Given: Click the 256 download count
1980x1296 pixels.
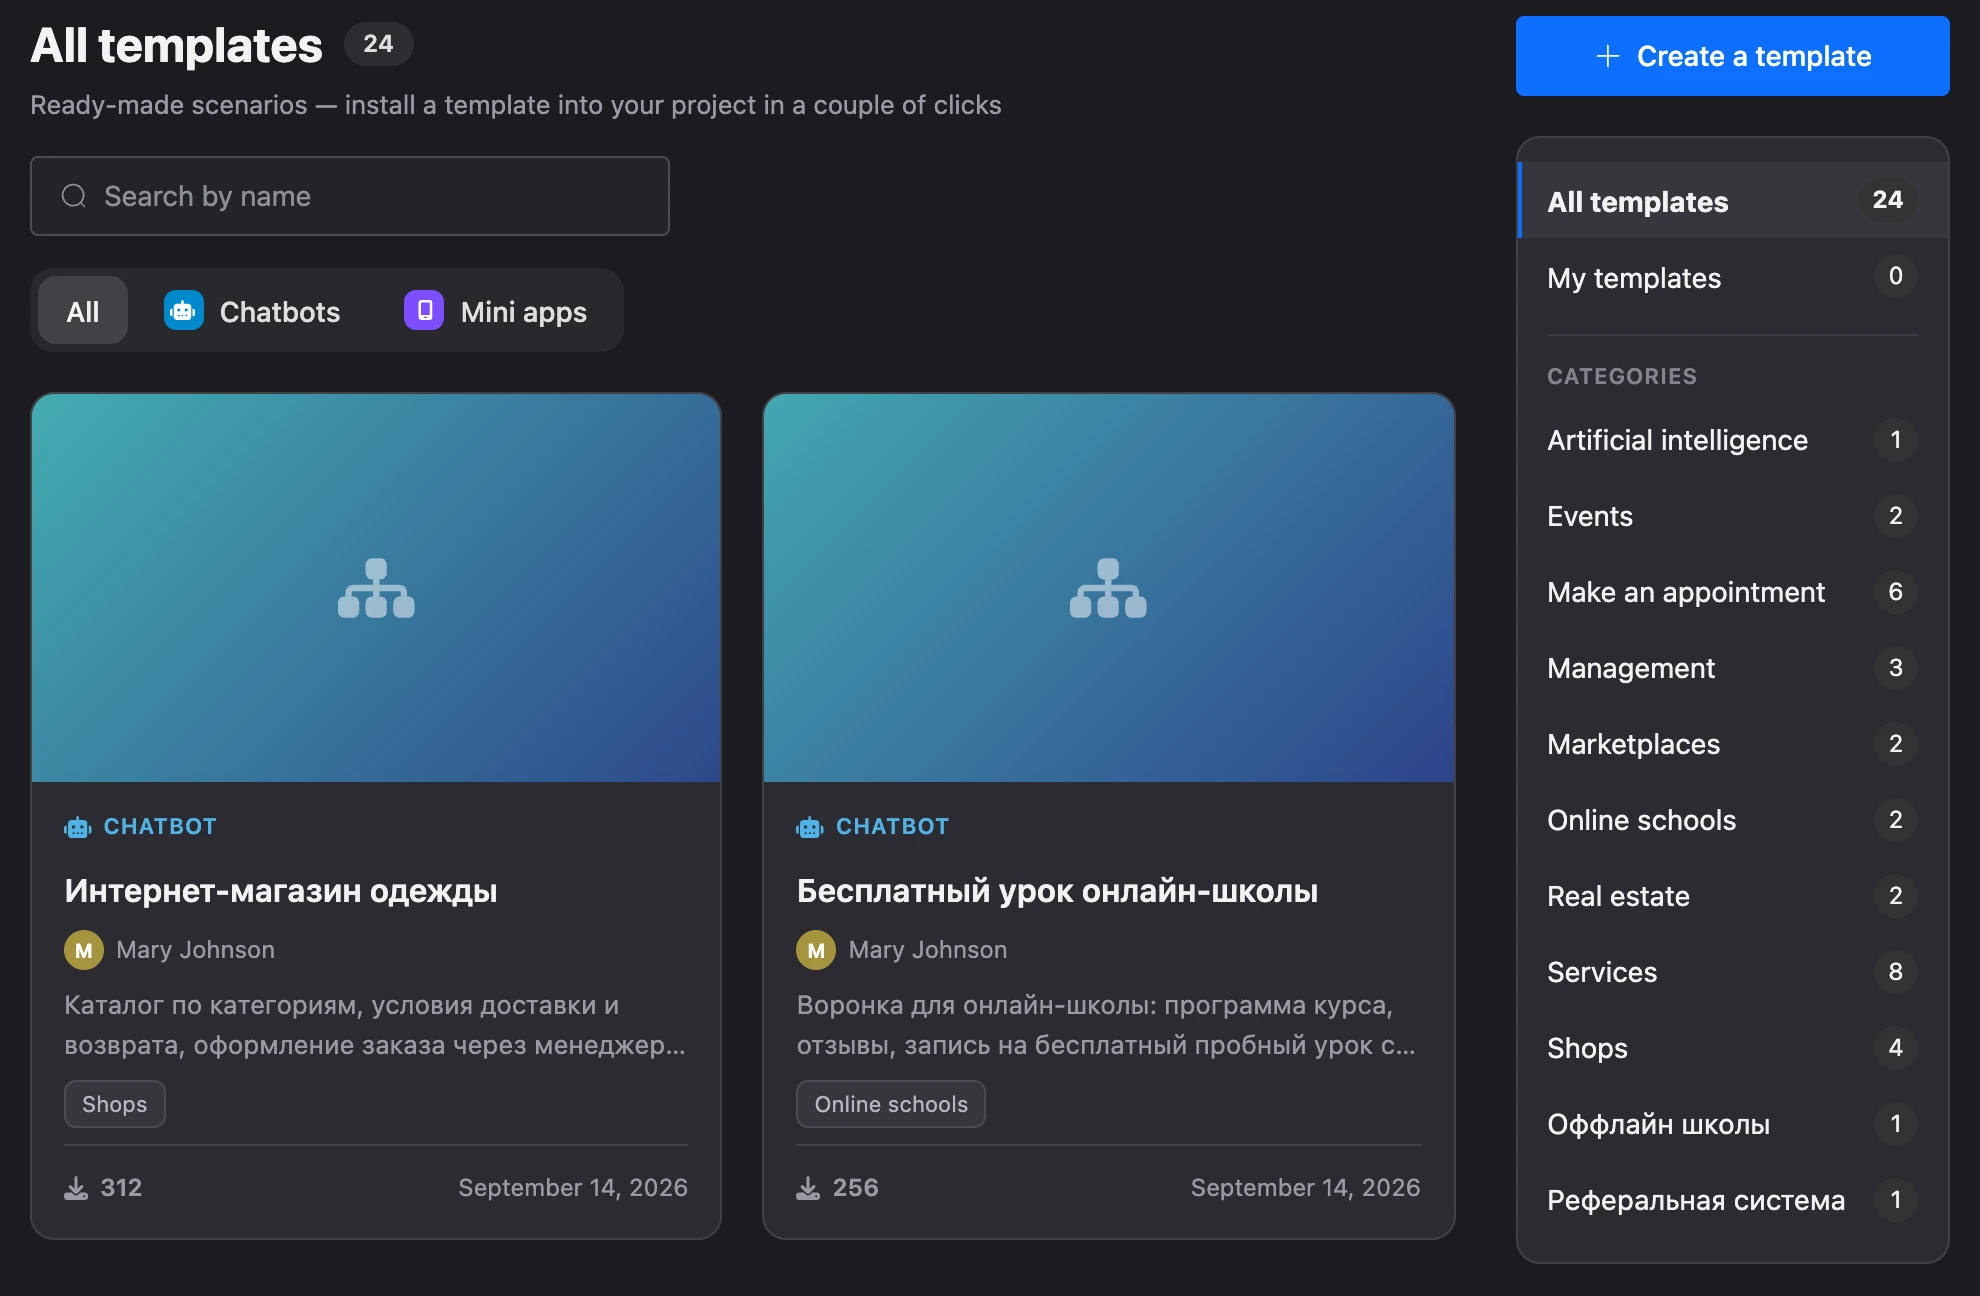Looking at the screenshot, I should pyautogui.click(x=855, y=1188).
